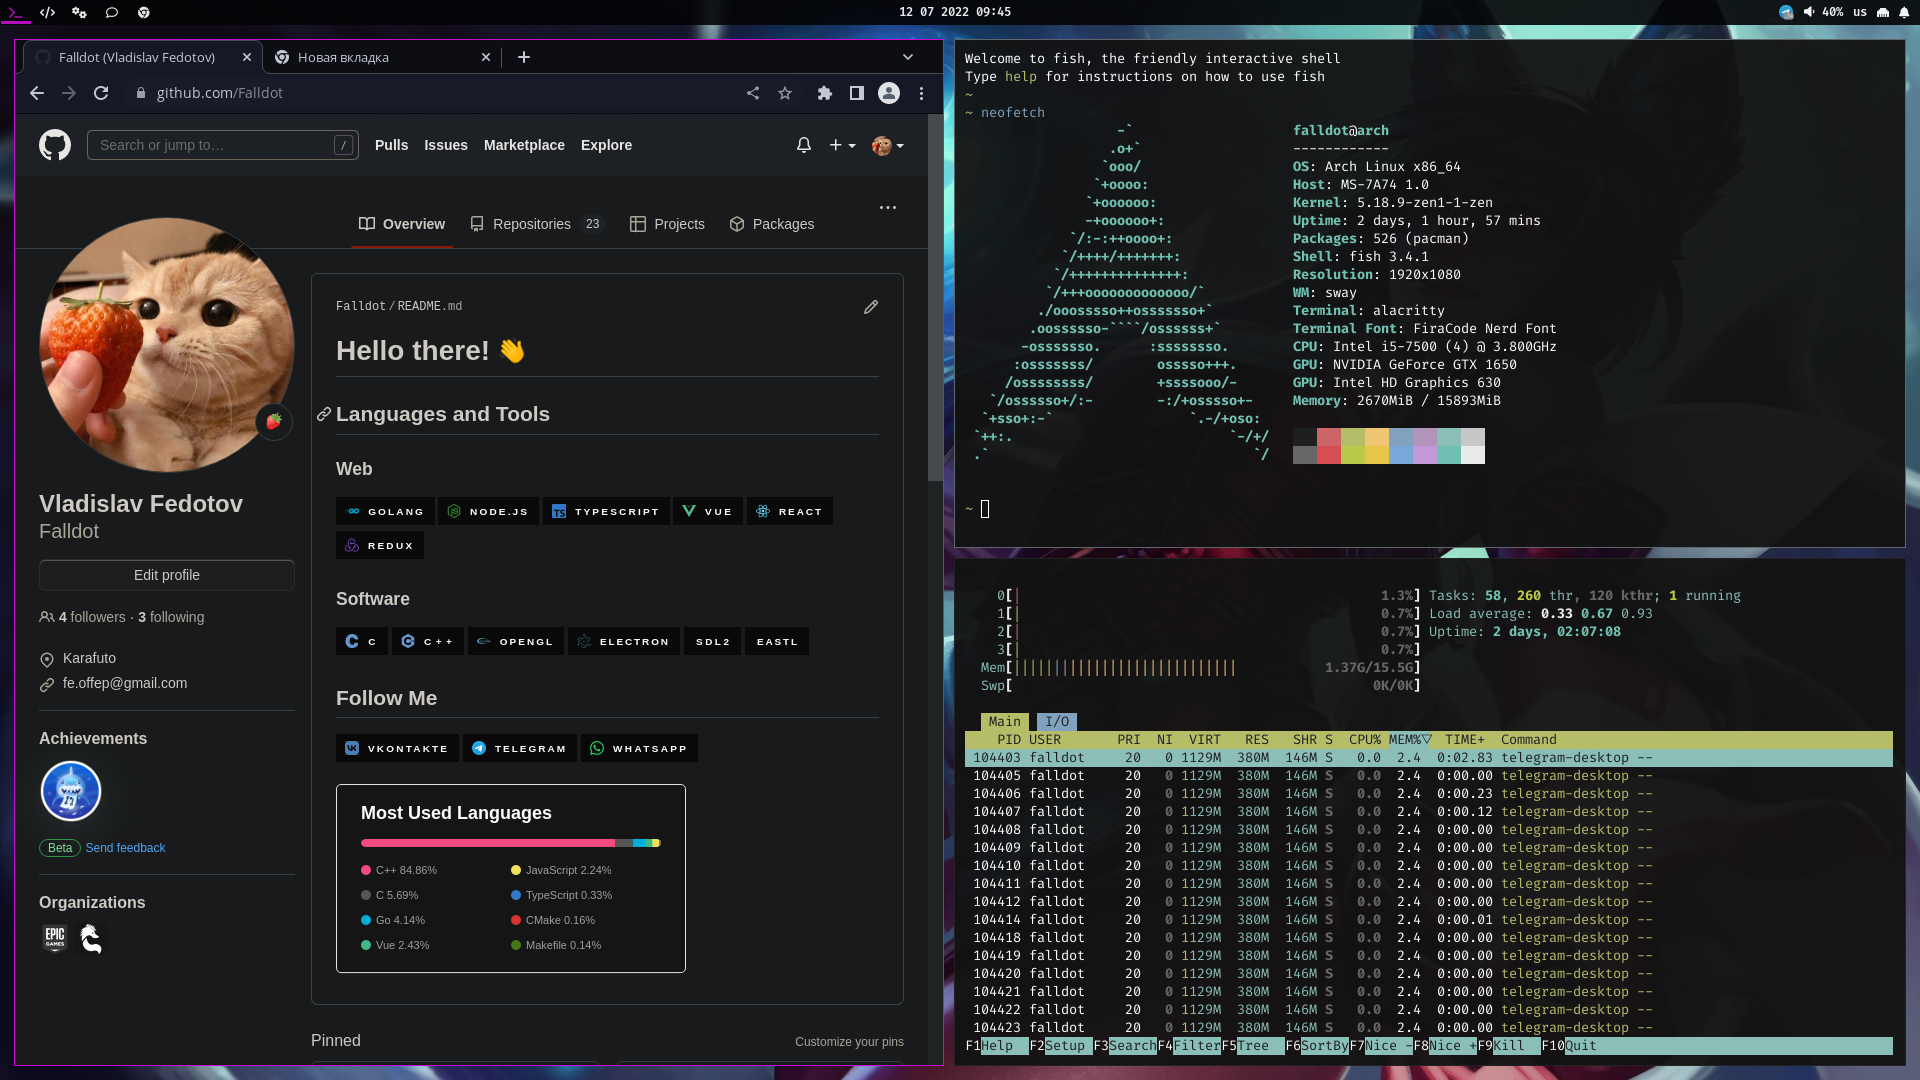Click the strawberry status emoji badge
1920x1080 pixels.
[x=274, y=422]
